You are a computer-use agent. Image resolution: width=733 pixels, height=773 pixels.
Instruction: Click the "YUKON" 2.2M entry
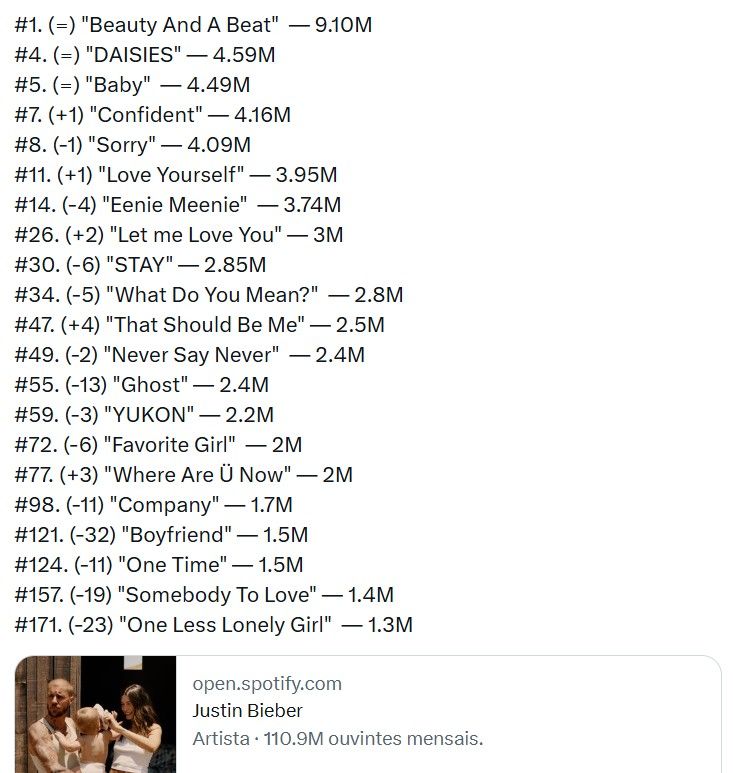[x=144, y=415]
